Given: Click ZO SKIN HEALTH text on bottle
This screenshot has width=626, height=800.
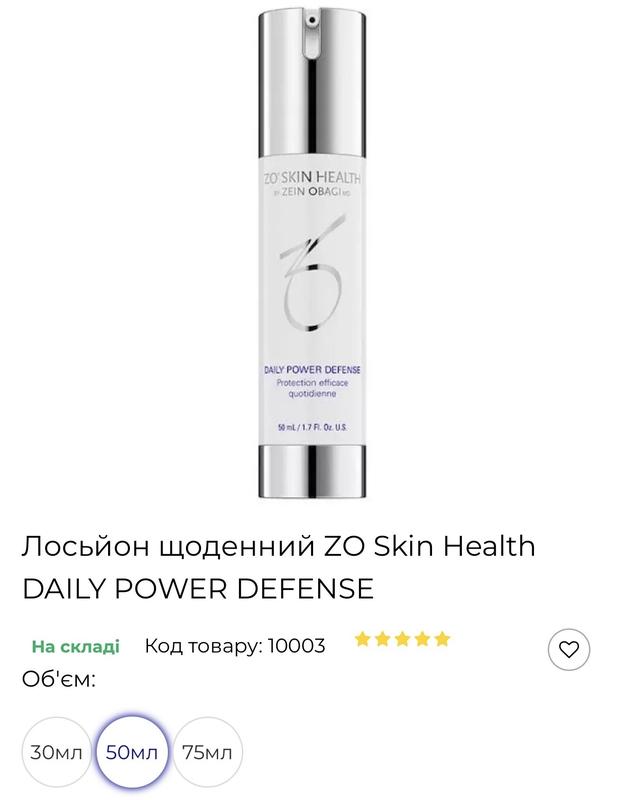Looking at the screenshot, I should [x=312, y=178].
